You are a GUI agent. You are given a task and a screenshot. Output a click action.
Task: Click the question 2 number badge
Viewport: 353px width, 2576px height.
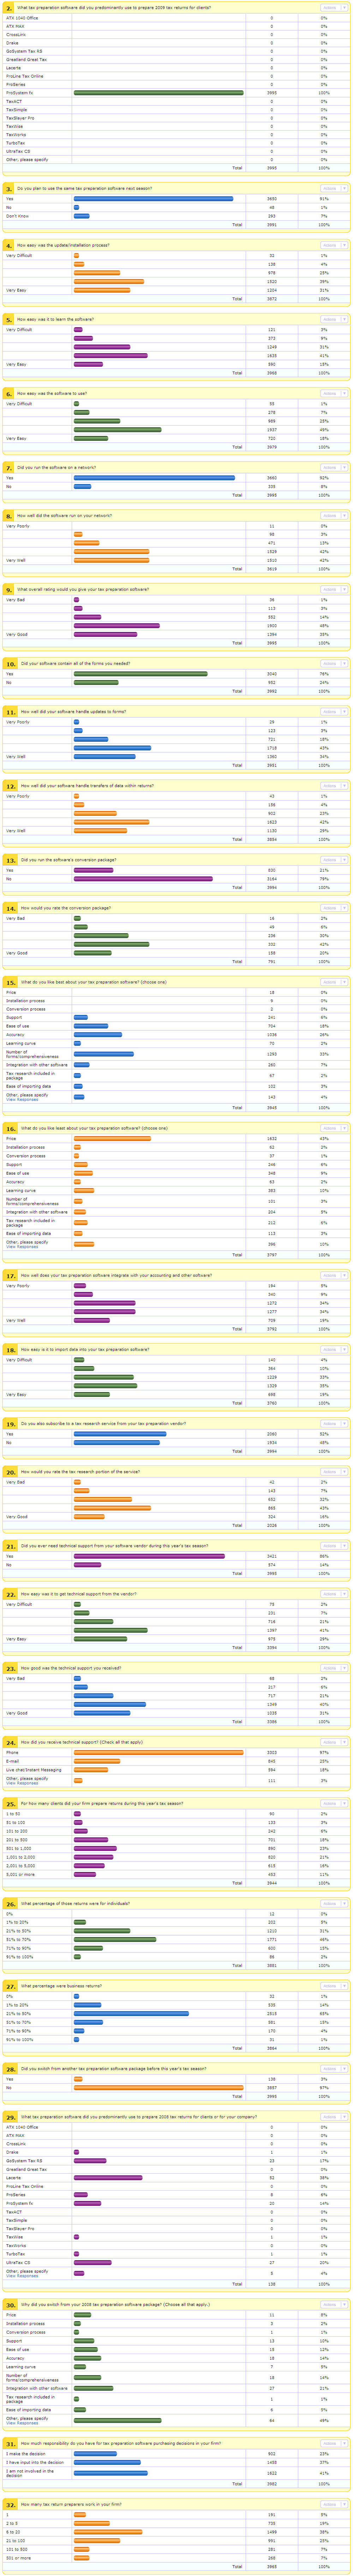click(9, 7)
